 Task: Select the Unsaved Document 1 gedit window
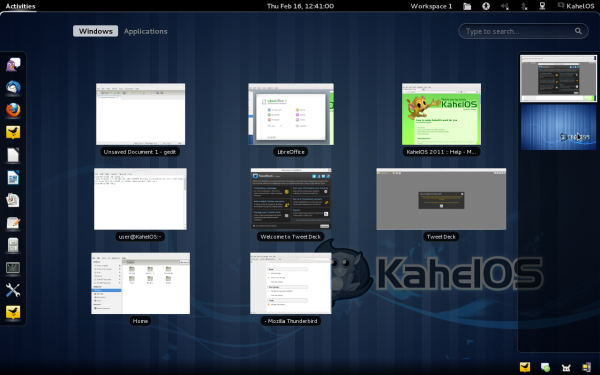(140, 114)
